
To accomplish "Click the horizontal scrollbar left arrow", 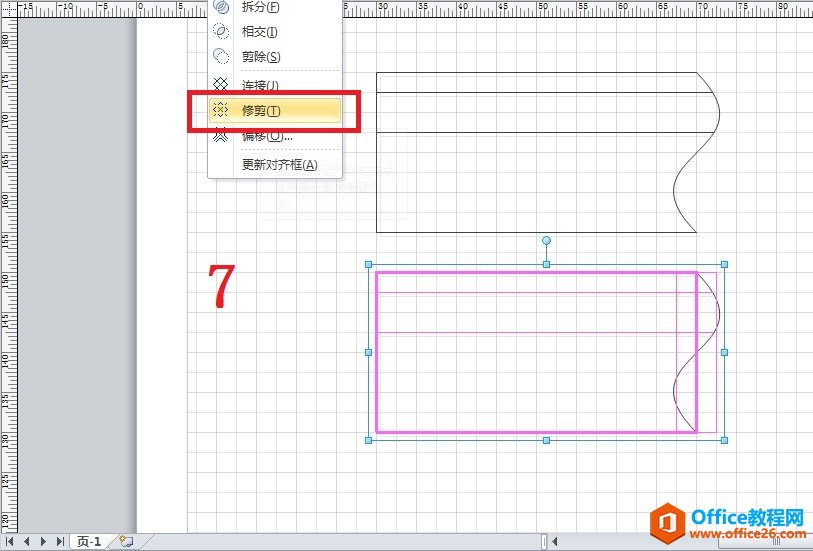I will pyautogui.click(x=555, y=542).
